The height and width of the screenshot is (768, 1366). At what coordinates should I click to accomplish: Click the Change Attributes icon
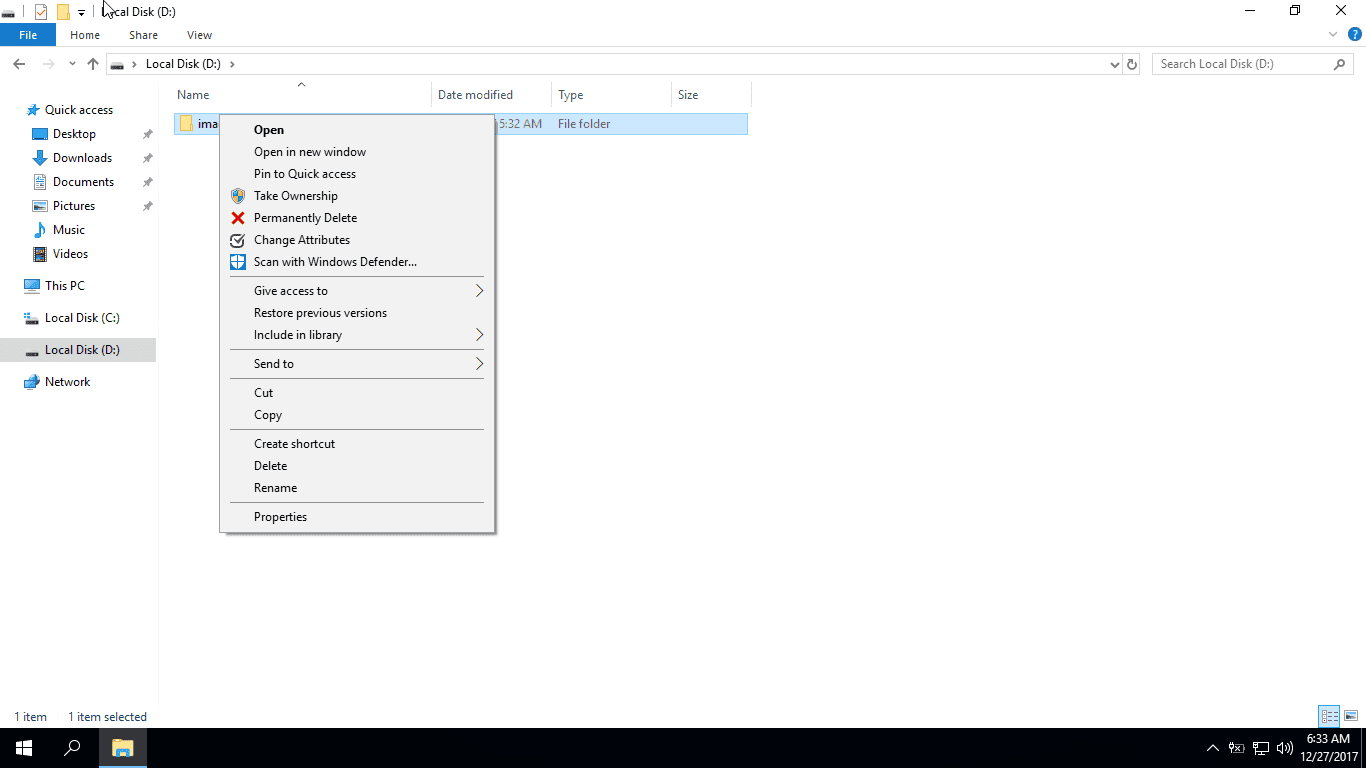(x=237, y=239)
